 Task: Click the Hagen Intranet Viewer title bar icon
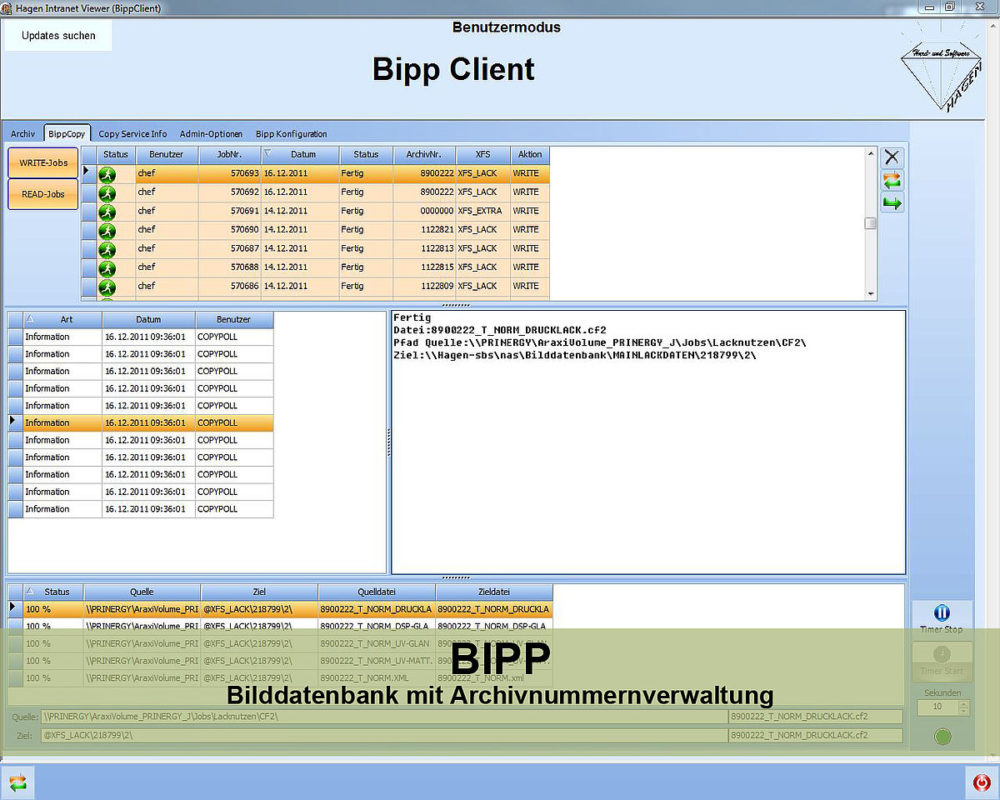(7, 8)
